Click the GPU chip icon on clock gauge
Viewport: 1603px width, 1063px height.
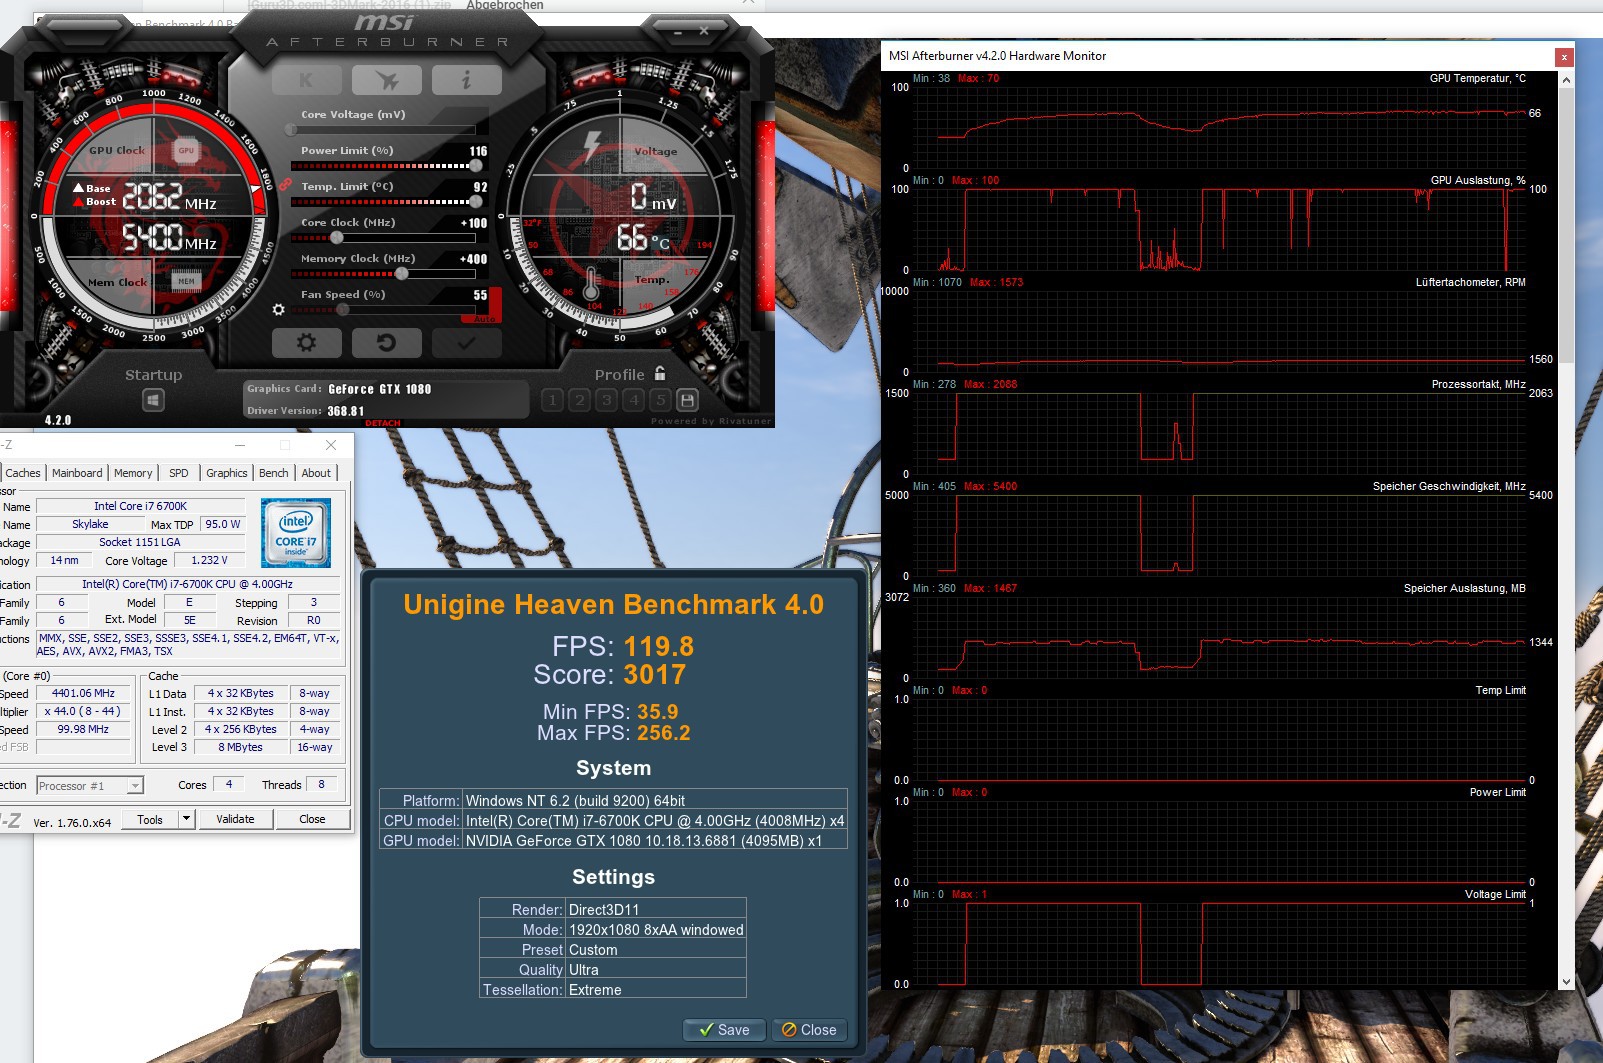coord(186,150)
